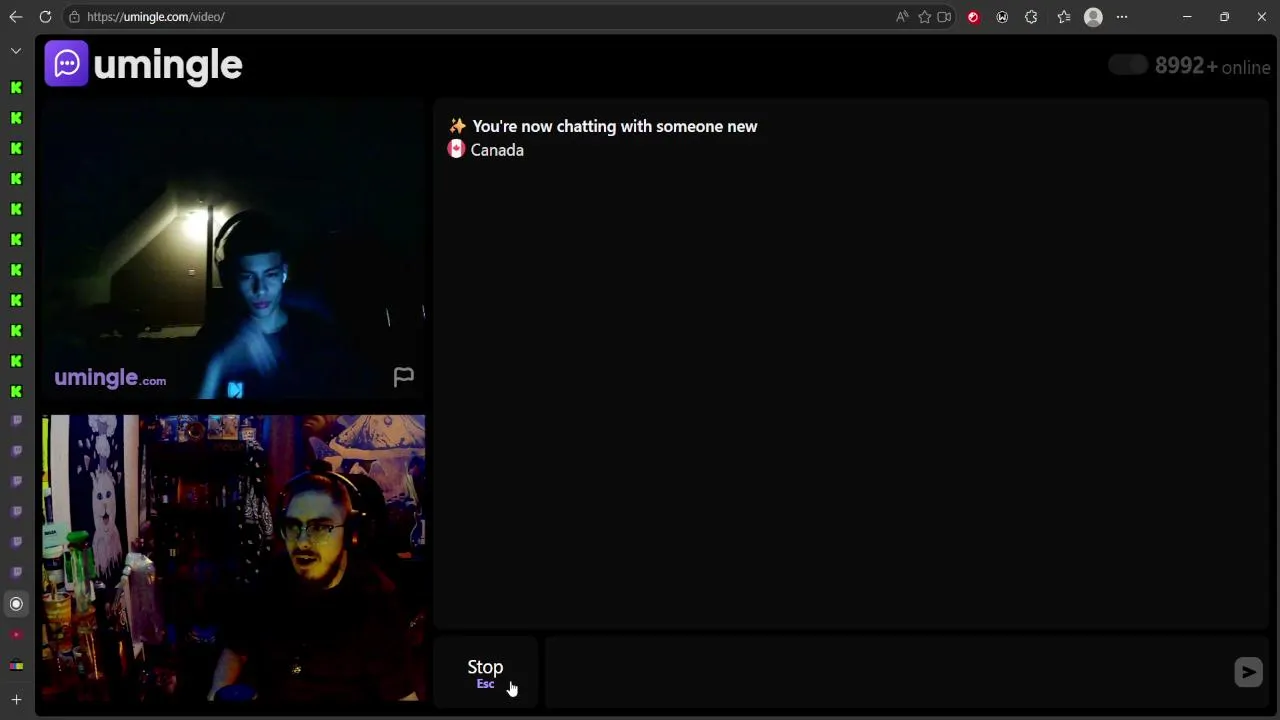Viewport: 1280px width, 720px height.
Task: Click the stranger's video feed
Action: click(234, 250)
